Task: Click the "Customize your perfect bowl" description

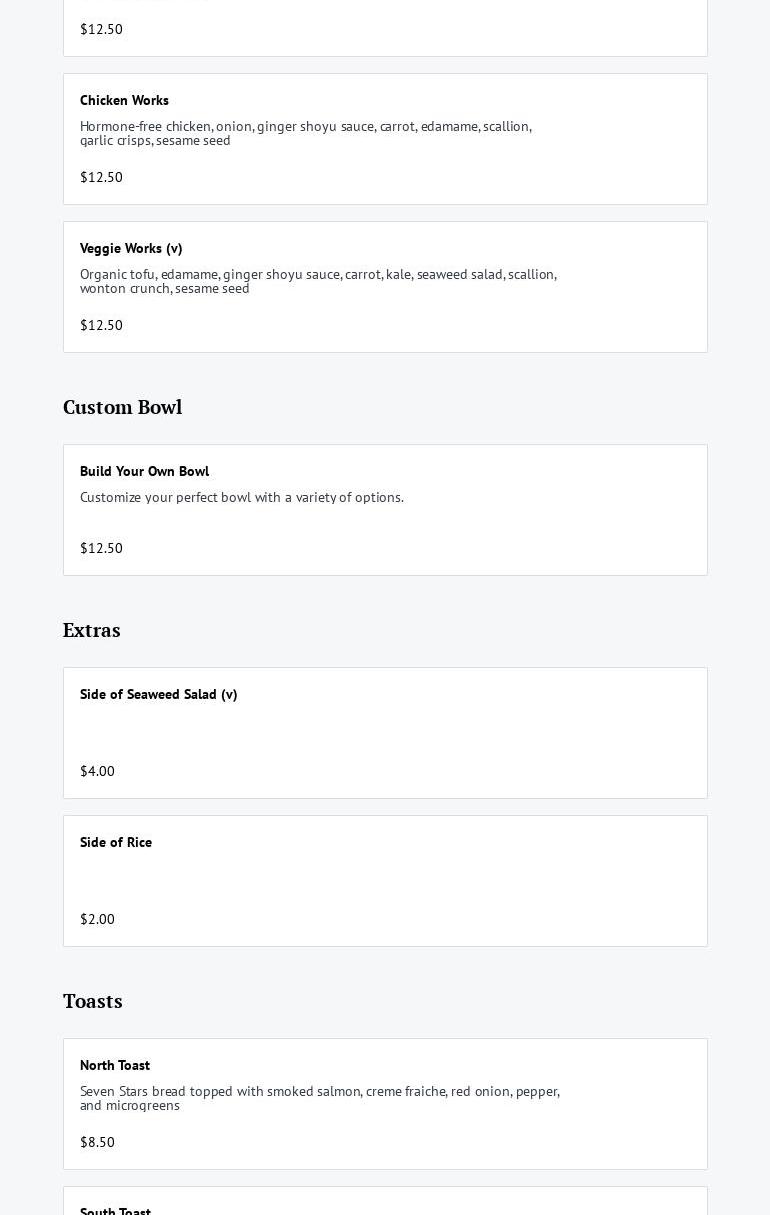Action: pos(242,497)
